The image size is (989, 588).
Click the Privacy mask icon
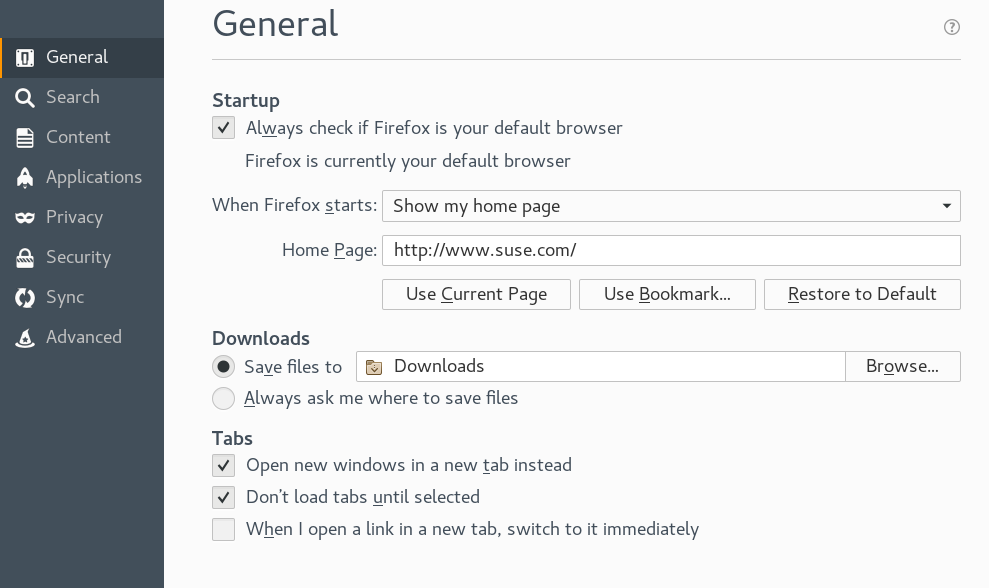click(x=25, y=217)
